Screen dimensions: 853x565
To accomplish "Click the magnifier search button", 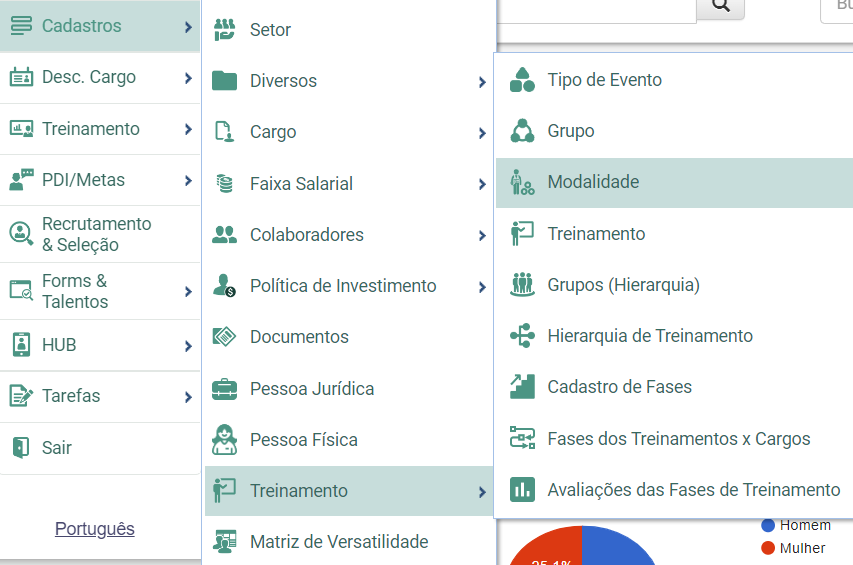I will 720,7.
